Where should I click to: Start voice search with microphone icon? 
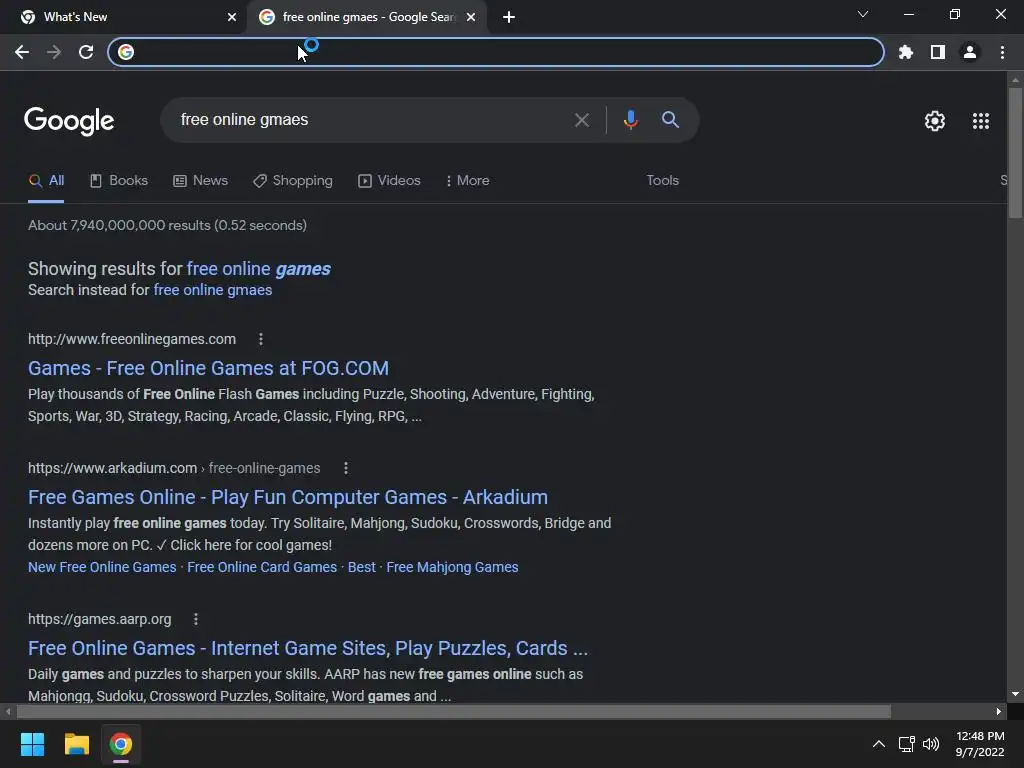[630, 120]
